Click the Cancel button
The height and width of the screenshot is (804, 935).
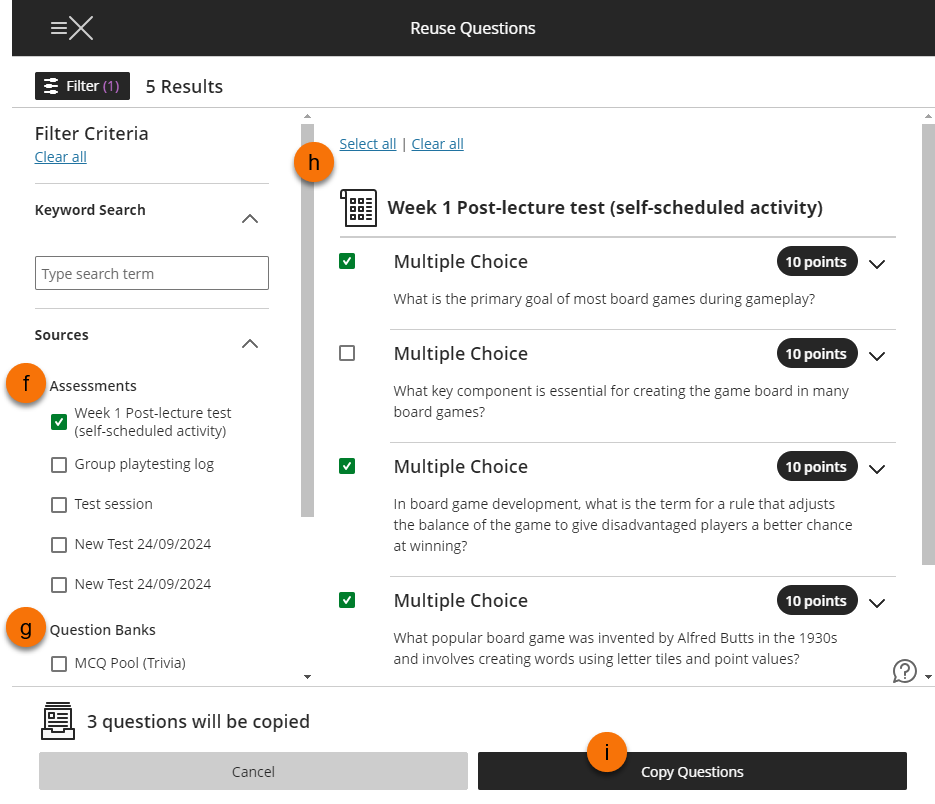pyautogui.click(x=253, y=771)
